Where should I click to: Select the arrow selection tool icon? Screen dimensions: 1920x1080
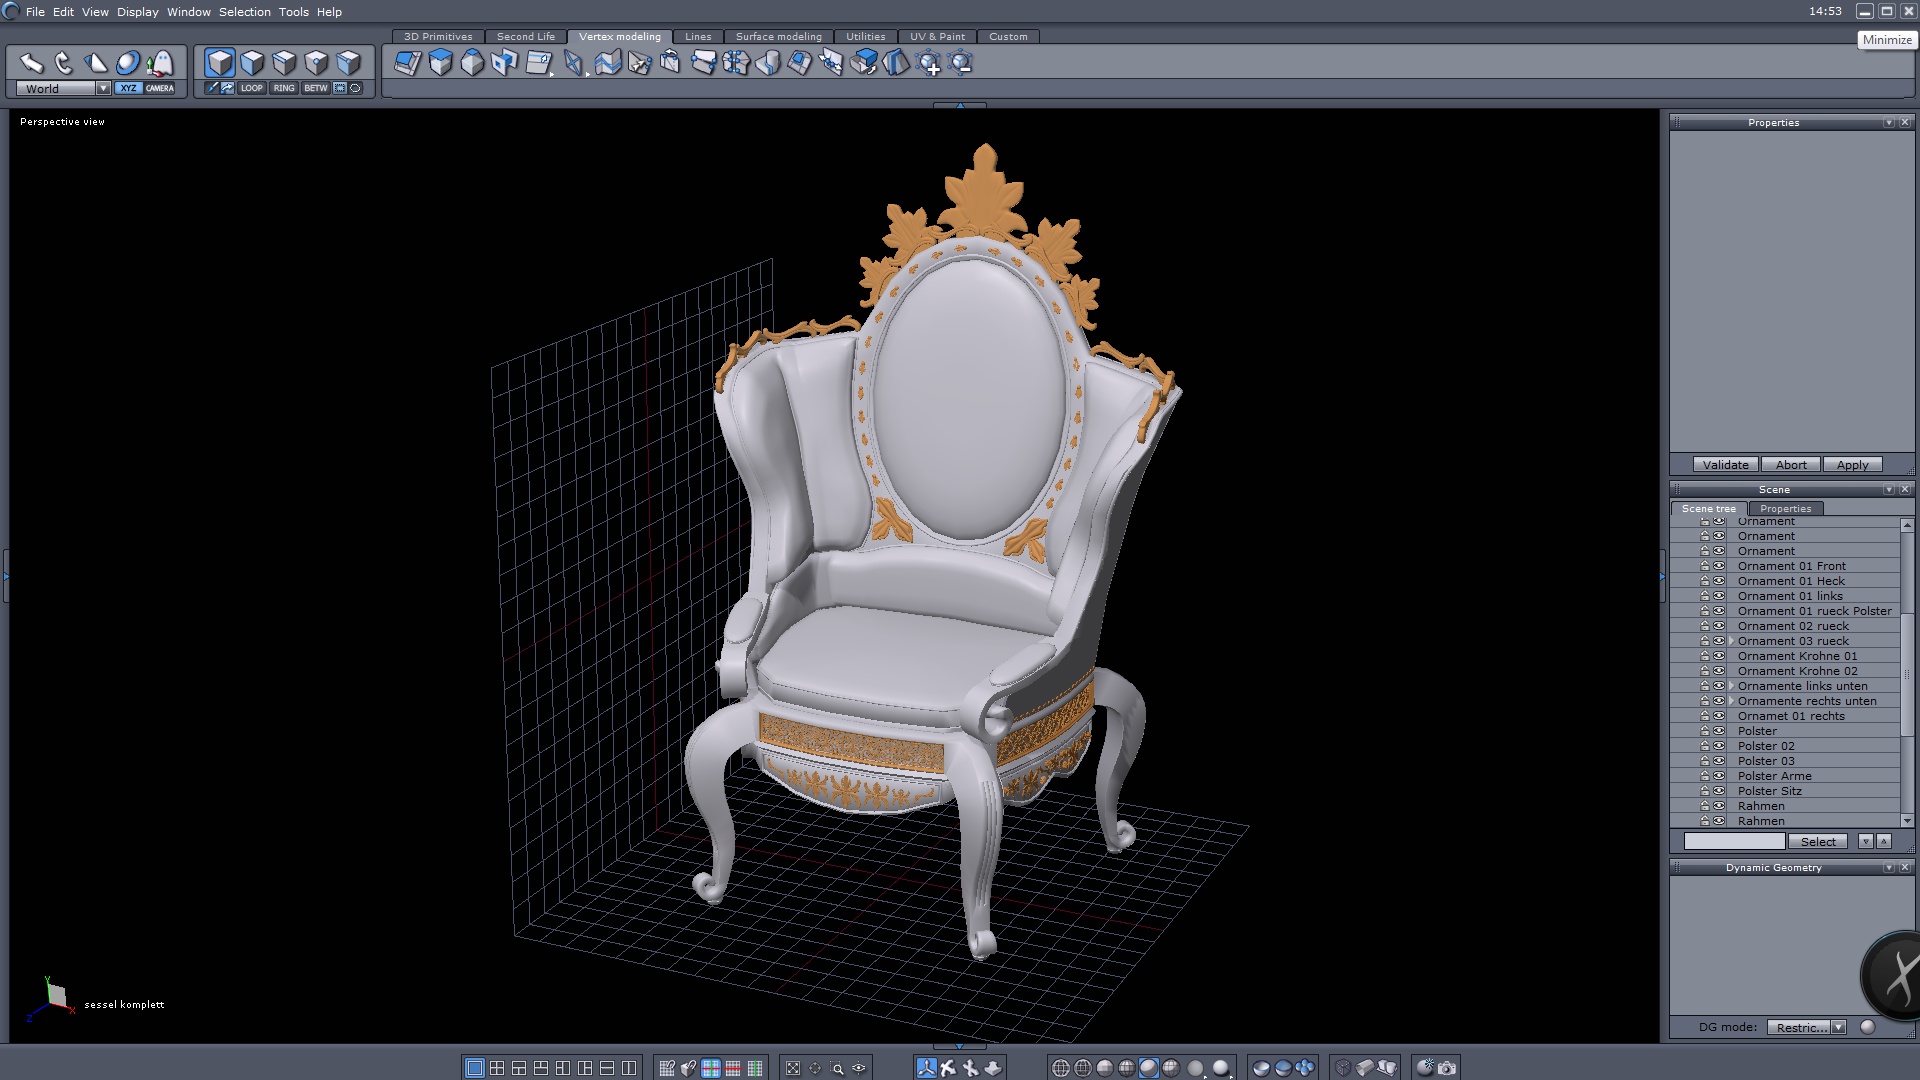[x=31, y=63]
